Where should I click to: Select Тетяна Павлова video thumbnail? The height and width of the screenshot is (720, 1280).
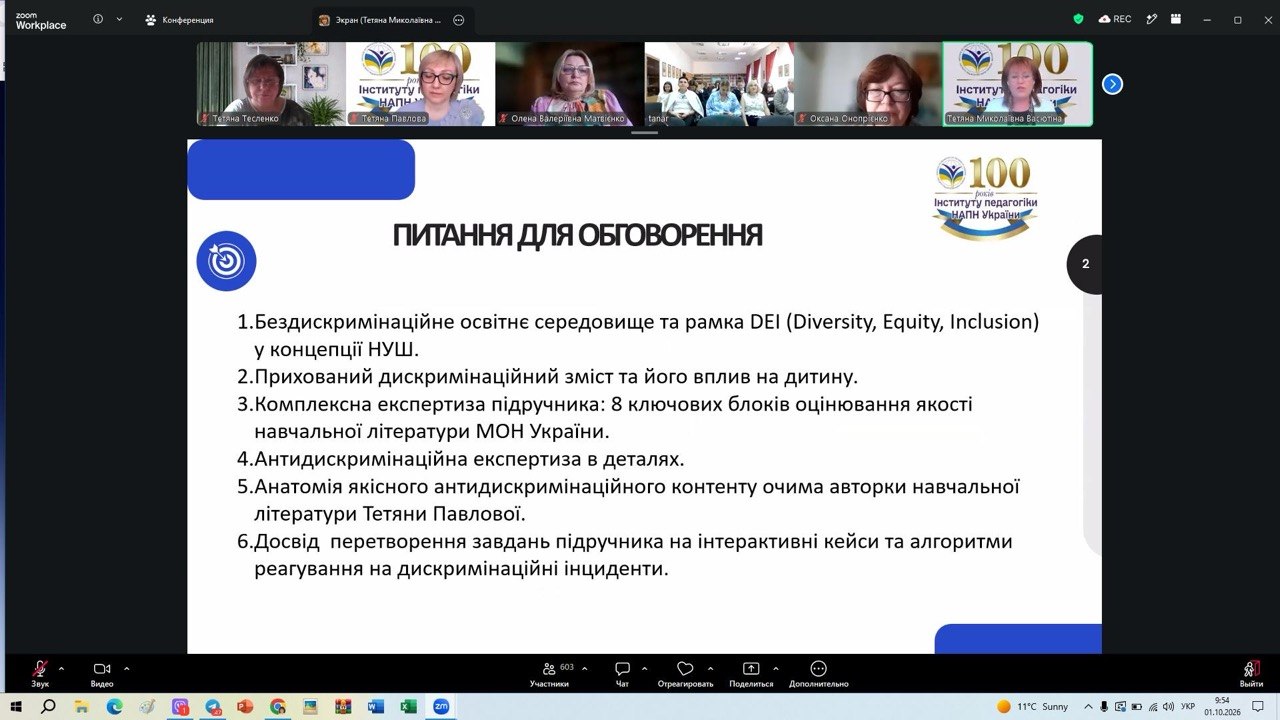click(x=420, y=84)
